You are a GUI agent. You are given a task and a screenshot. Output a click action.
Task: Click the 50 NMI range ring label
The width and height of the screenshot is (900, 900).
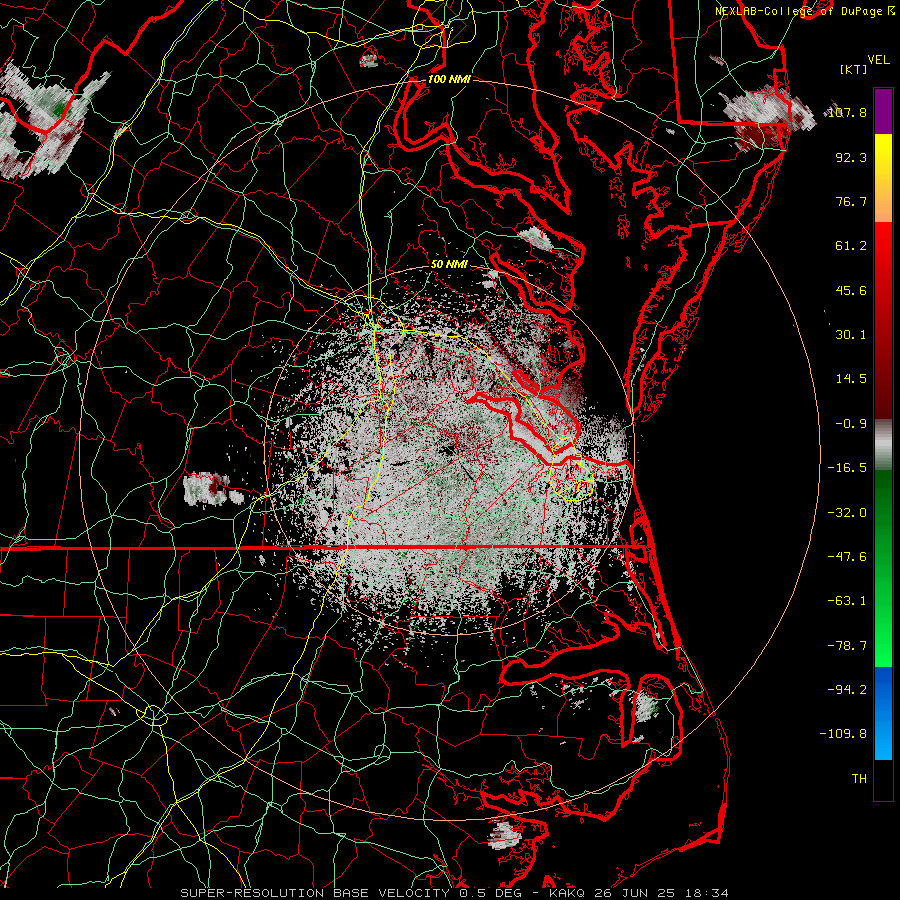pos(449,265)
